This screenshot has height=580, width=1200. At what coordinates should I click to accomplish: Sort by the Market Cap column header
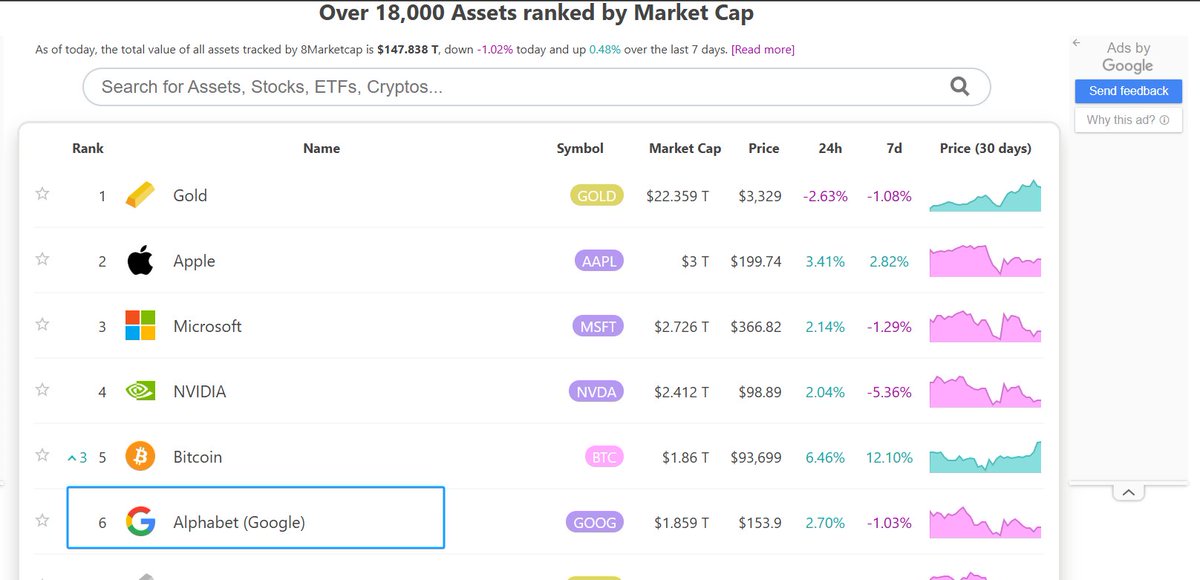tap(684, 148)
